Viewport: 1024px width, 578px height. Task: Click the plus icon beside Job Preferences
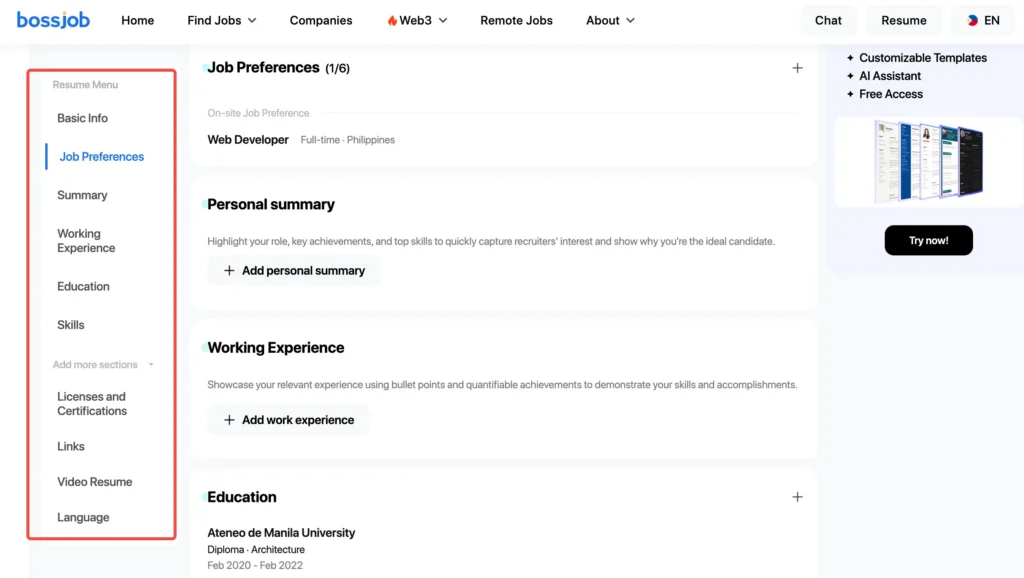[x=797, y=68]
